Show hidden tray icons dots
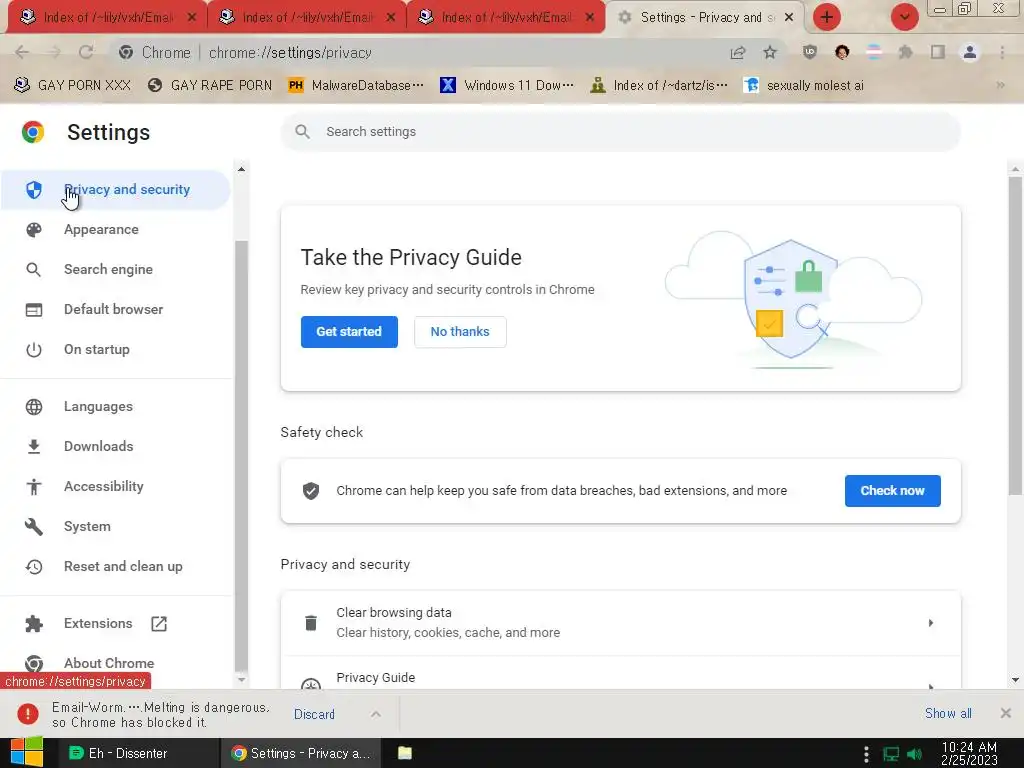 click(866, 754)
